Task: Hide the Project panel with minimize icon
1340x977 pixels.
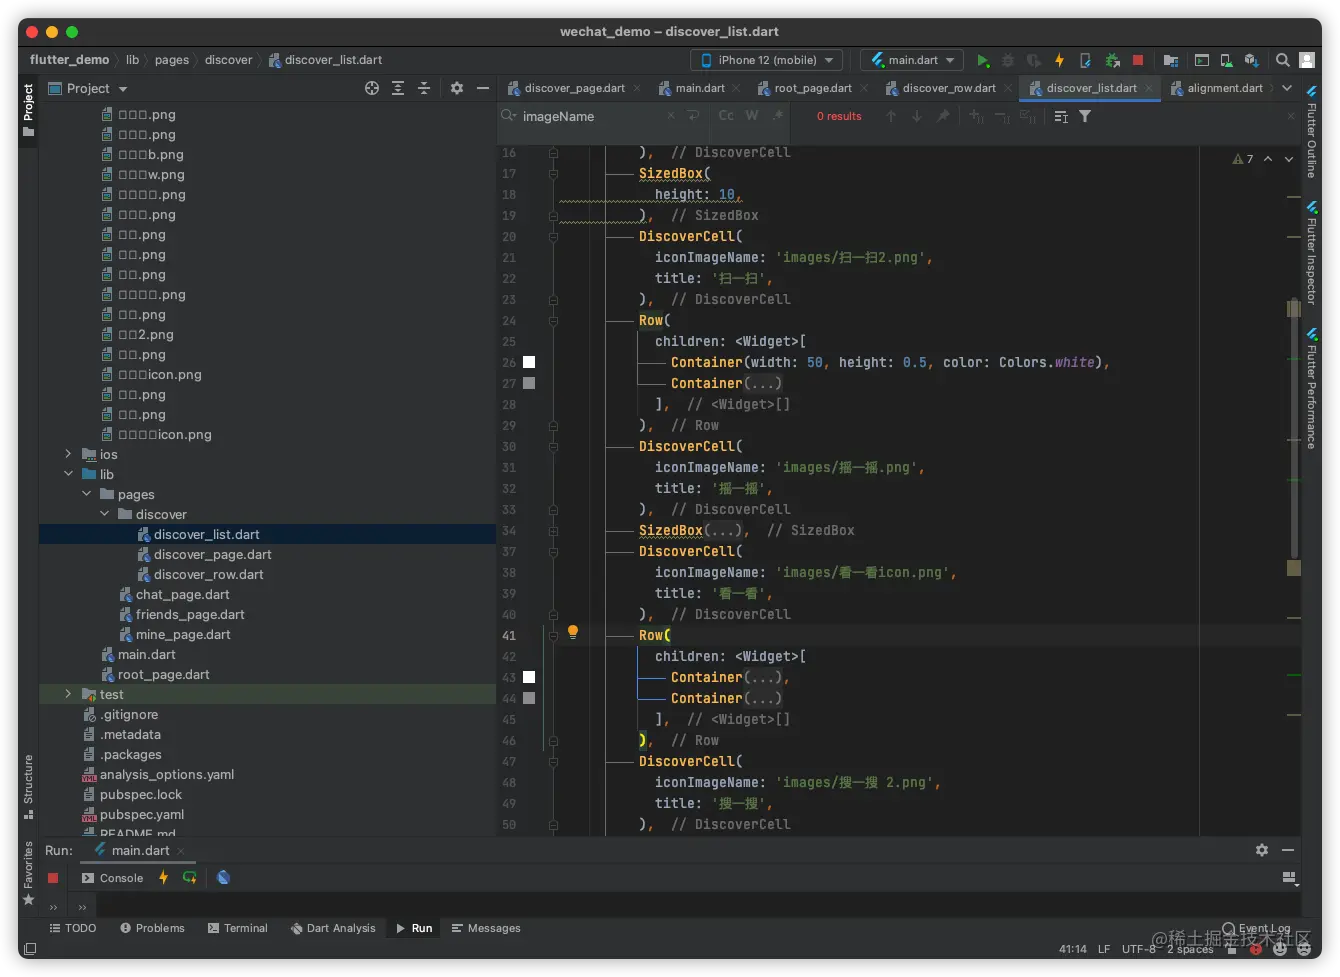Action: (483, 88)
